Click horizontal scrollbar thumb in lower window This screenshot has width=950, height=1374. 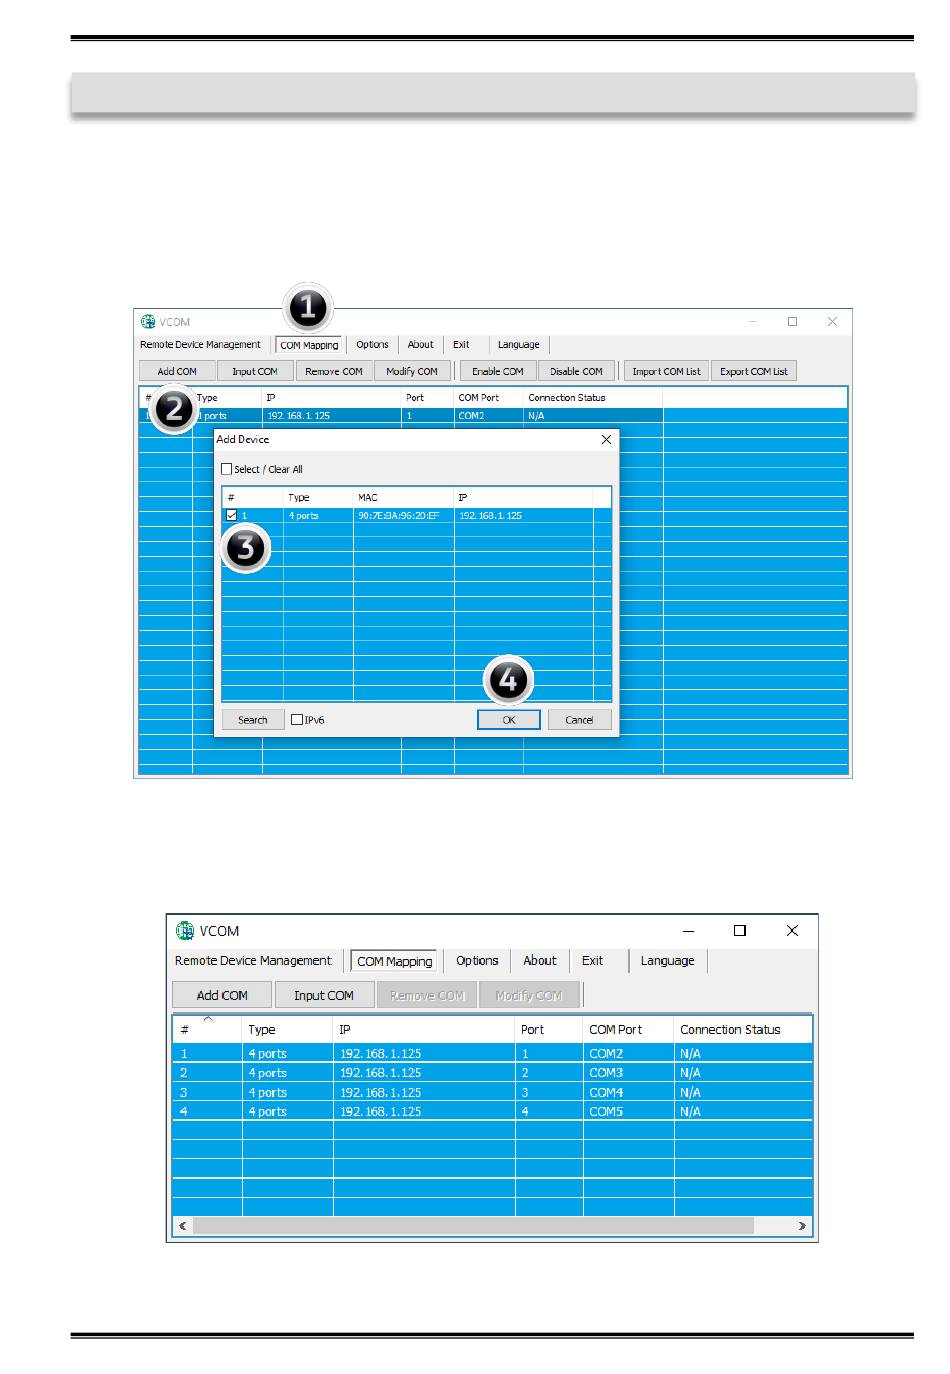473,1226
